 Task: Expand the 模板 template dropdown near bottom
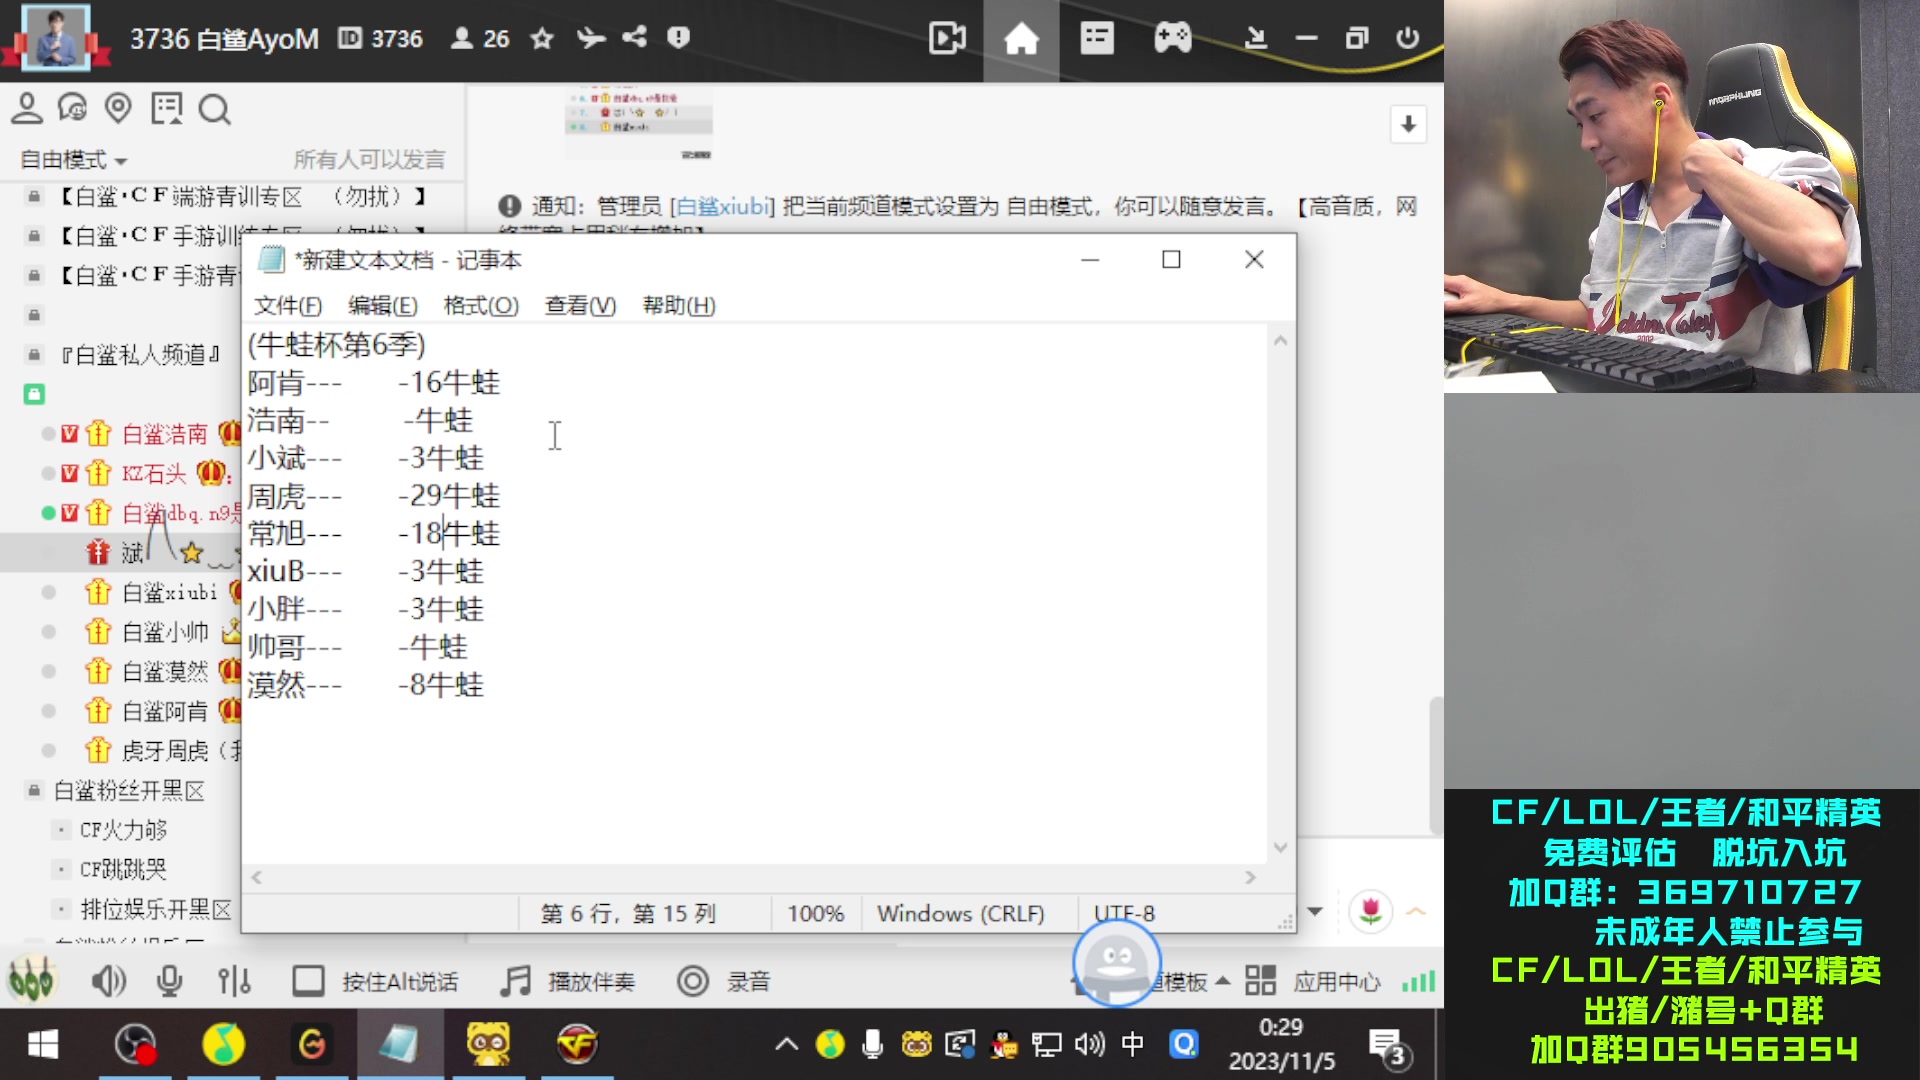(1222, 982)
